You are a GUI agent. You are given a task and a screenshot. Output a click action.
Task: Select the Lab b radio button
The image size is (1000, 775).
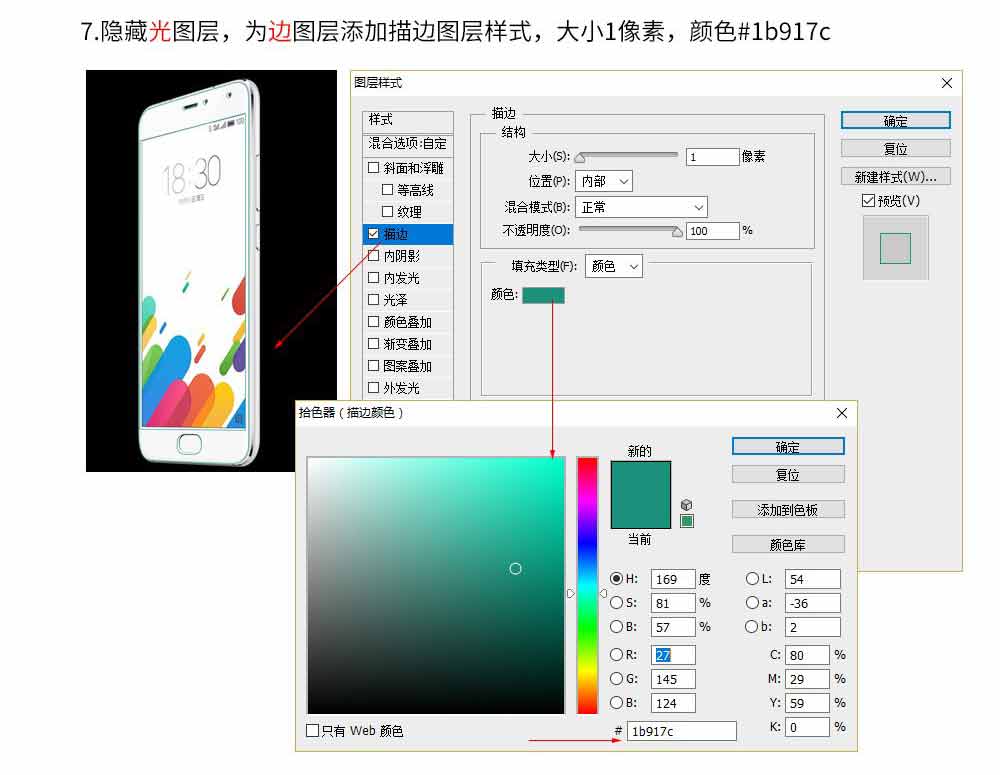752,626
